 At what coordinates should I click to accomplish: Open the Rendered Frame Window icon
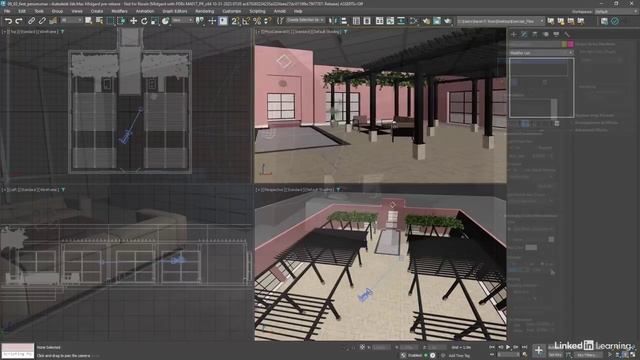pos(437,20)
